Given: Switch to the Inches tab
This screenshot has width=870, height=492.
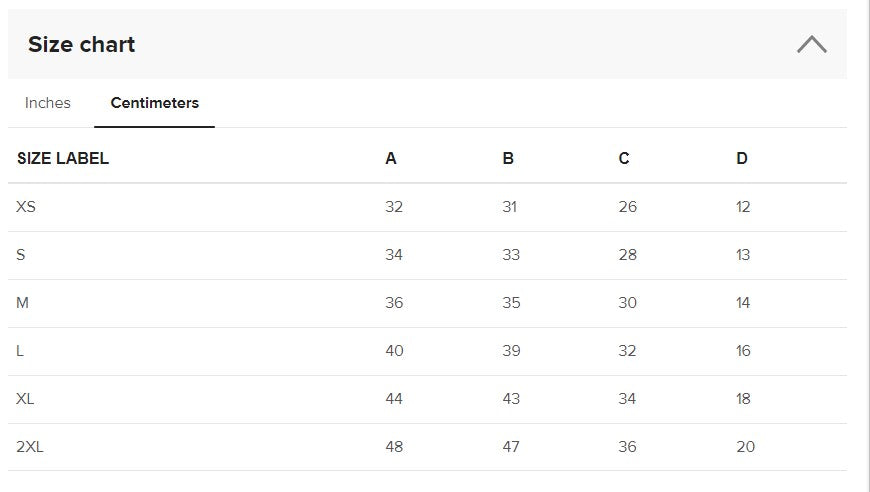Looking at the screenshot, I should pos(48,103).
